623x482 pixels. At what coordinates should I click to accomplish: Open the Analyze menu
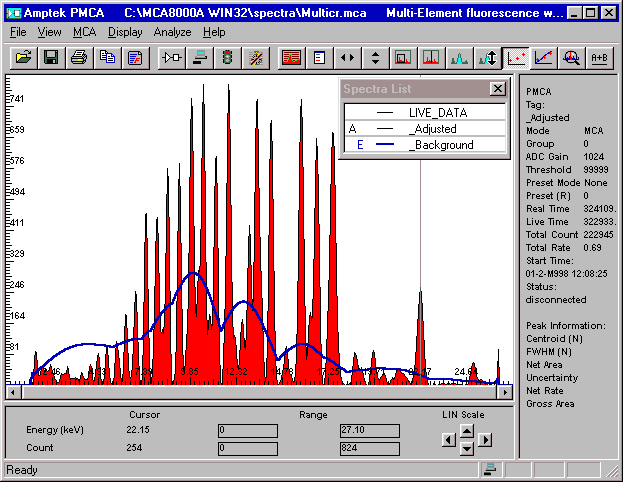point(172,32)
